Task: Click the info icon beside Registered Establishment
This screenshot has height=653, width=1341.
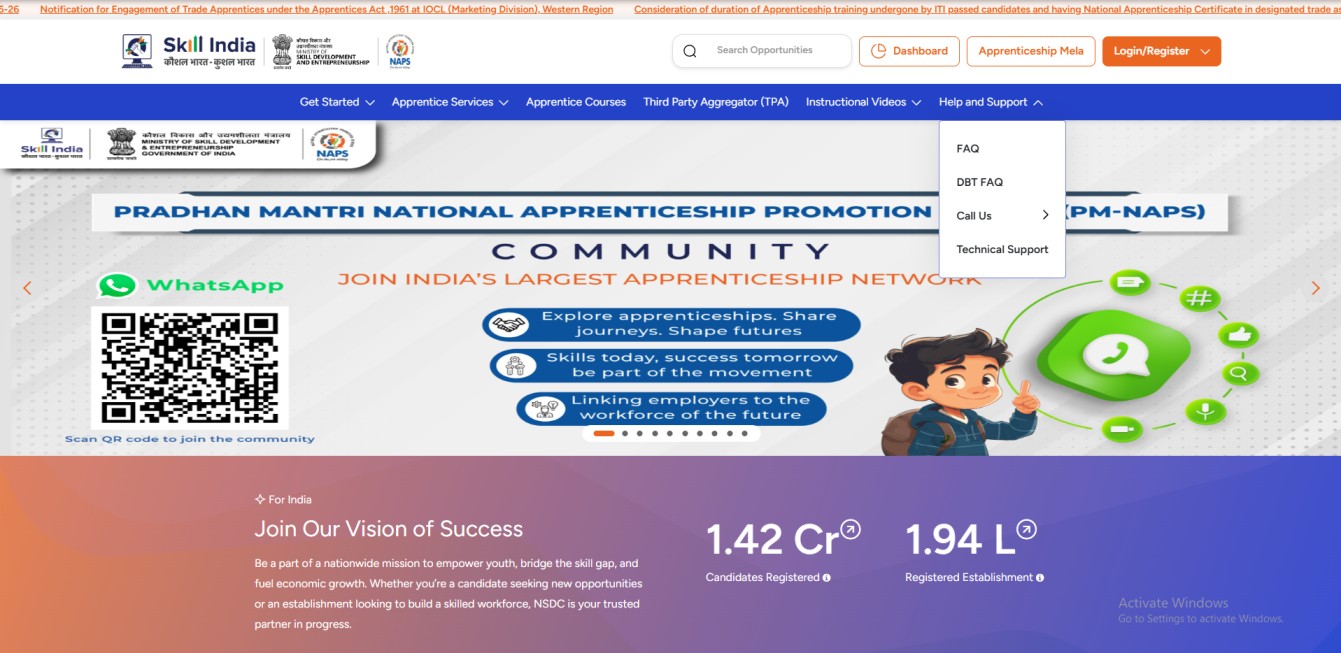Action: (x=1040, y=577)
